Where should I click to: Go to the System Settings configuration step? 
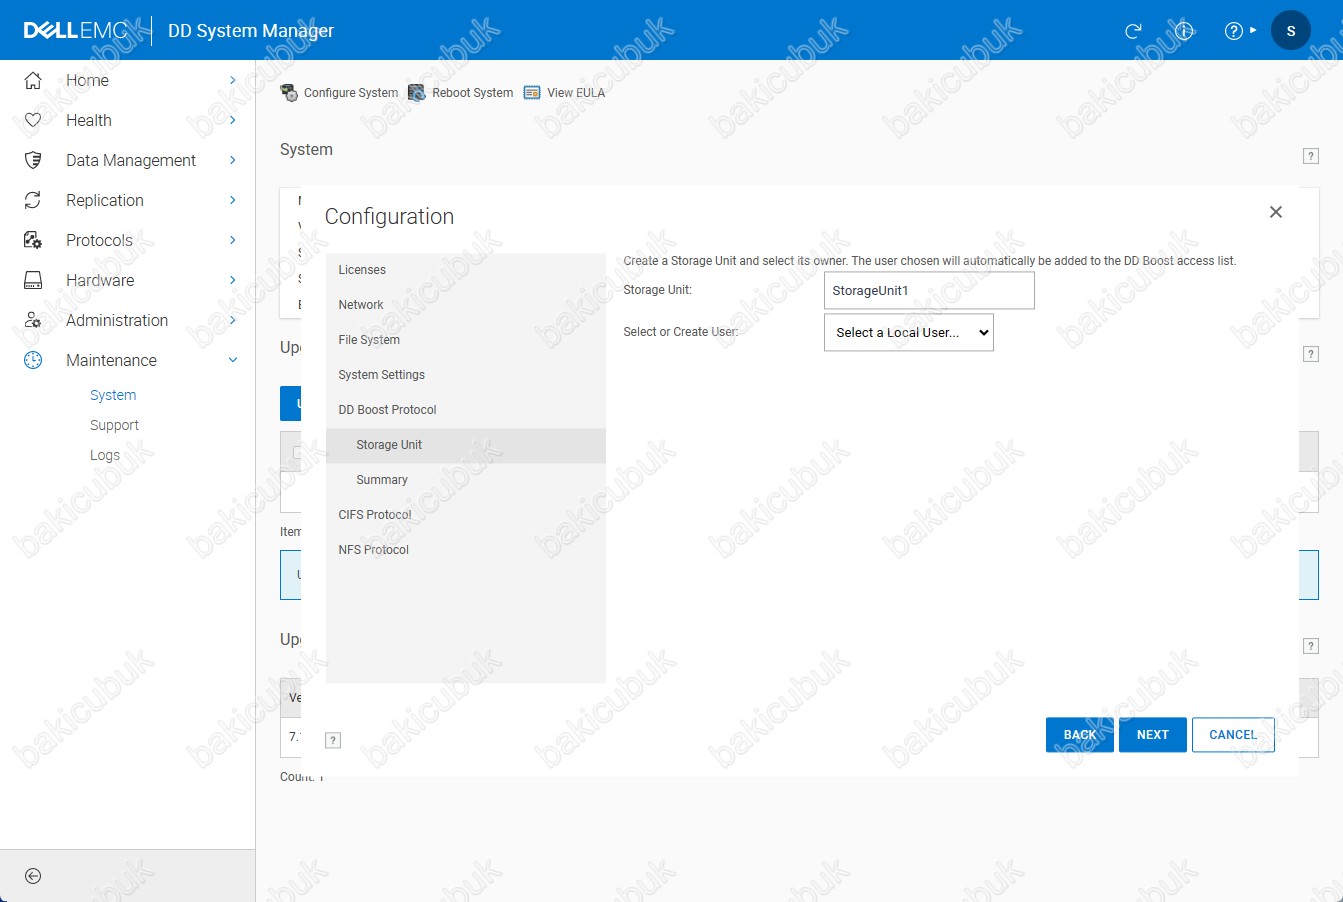[x=466, y=375]
